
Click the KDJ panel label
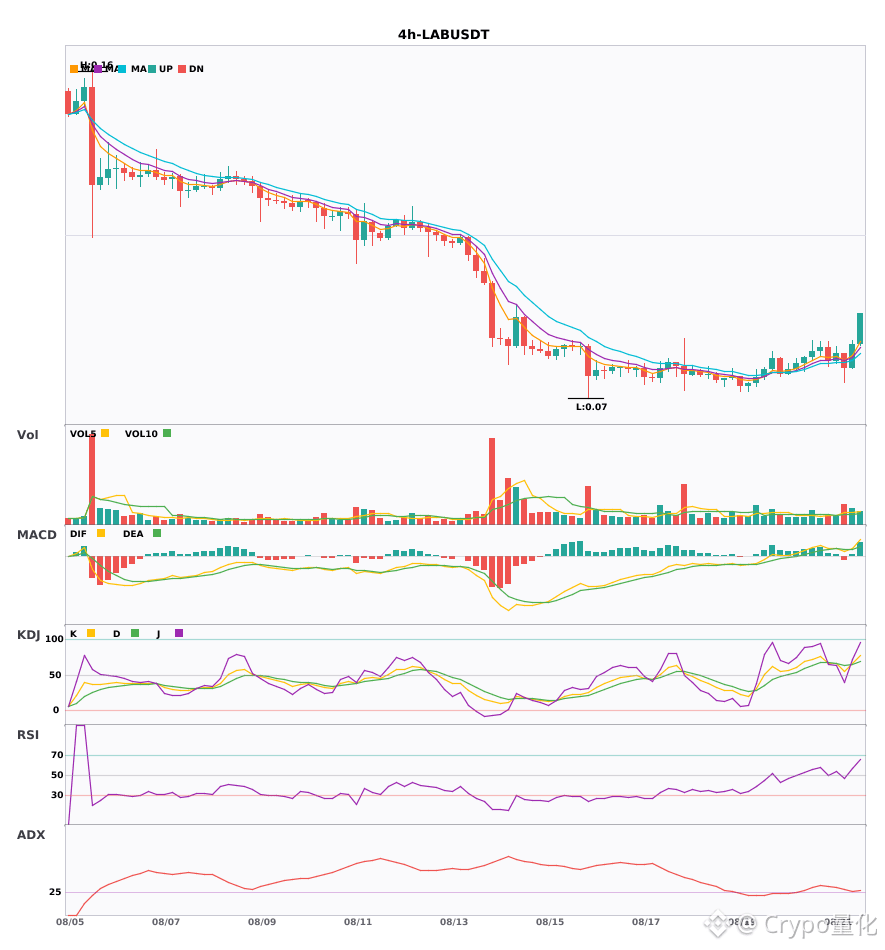28,635
